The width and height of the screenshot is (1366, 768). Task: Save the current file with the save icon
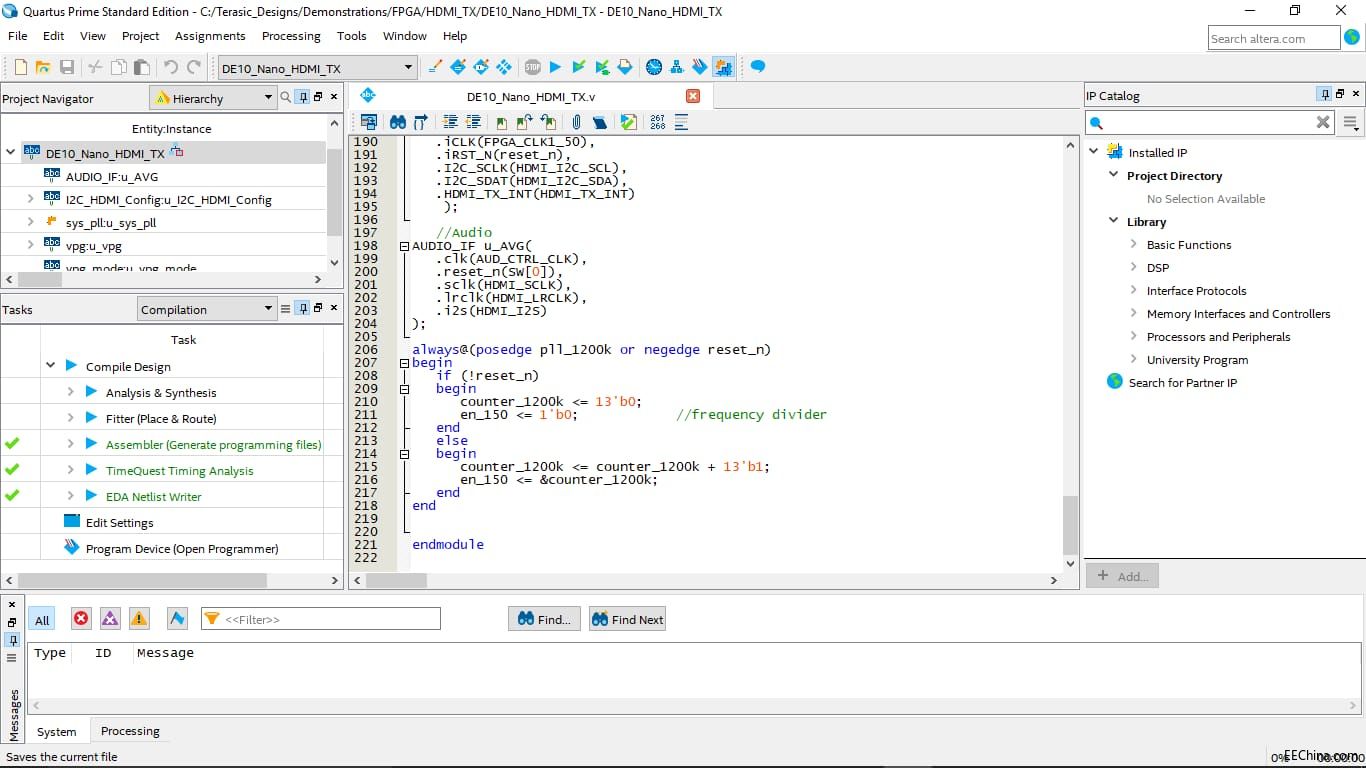67,67
